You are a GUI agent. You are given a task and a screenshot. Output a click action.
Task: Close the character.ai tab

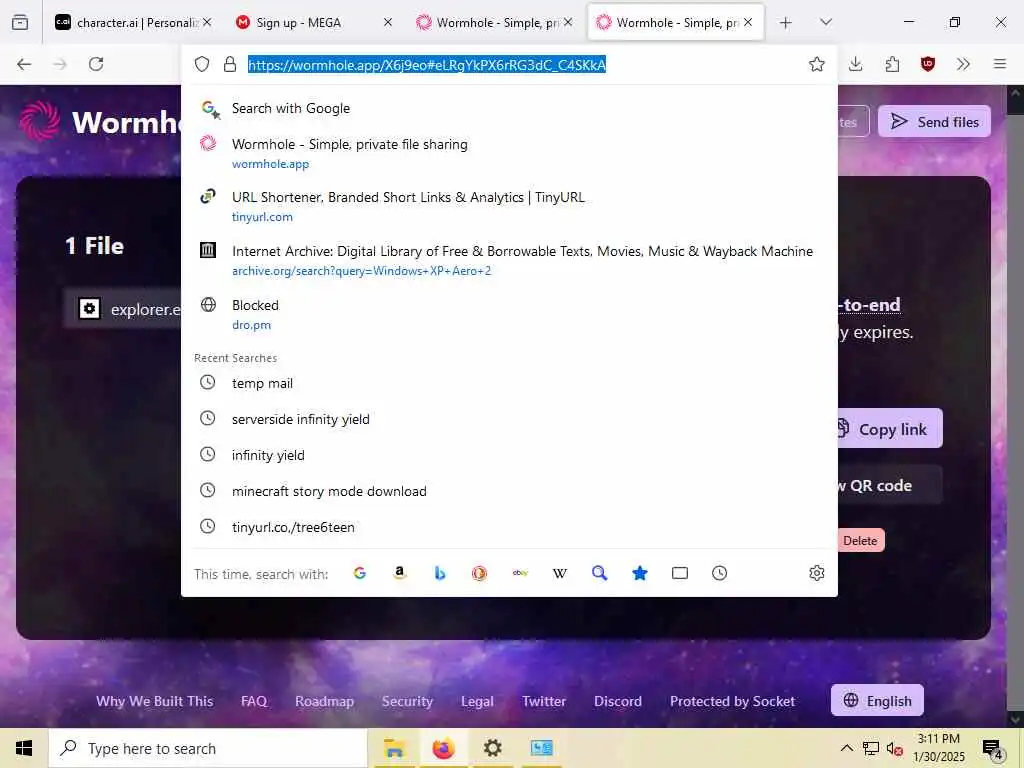207,22
